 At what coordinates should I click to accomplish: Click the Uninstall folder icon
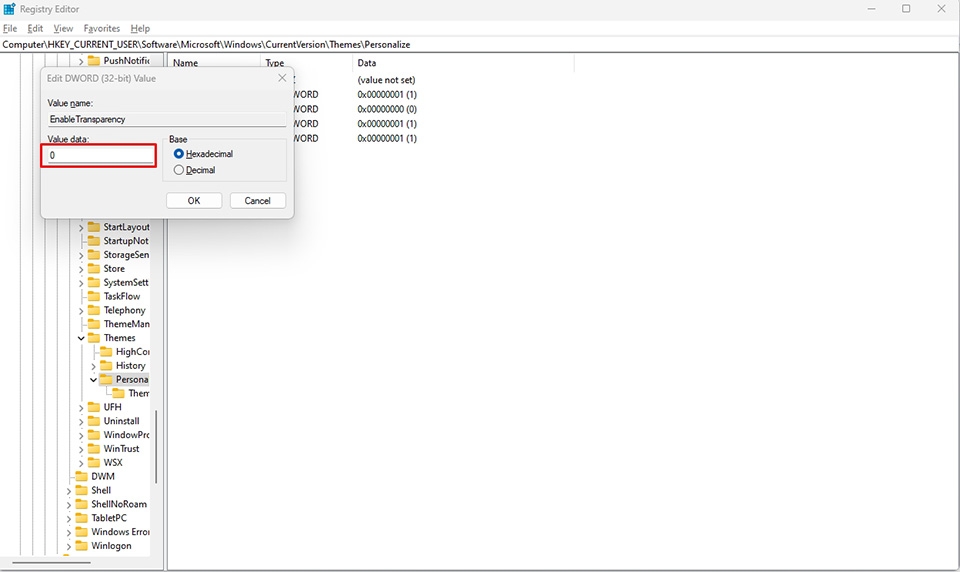[x=94, y=421]
